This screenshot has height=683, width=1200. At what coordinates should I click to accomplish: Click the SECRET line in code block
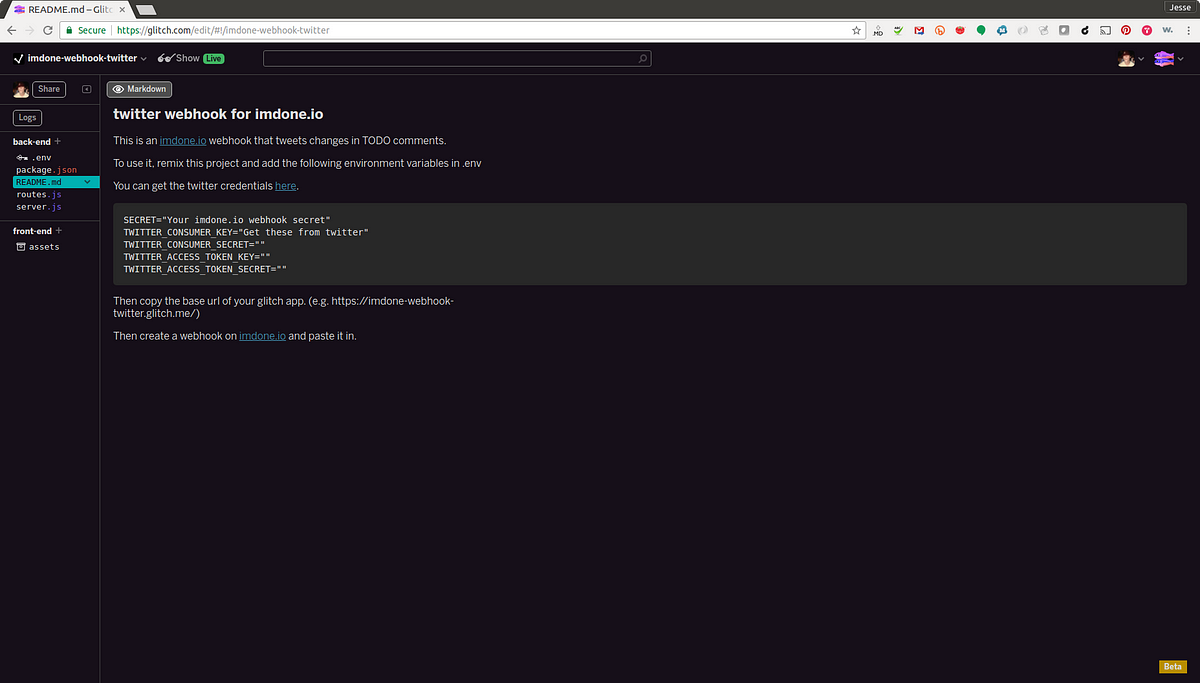(227, 219)
